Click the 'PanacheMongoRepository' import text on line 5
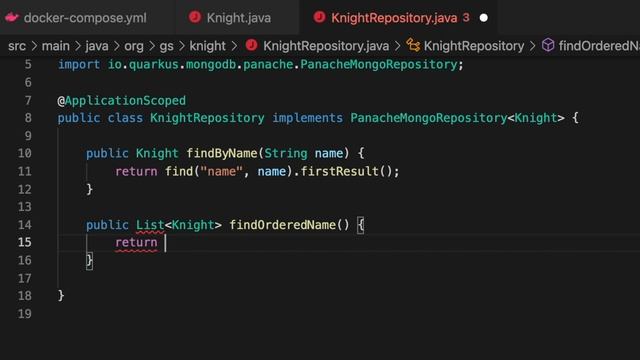The image size is (640, 360). (x=379, y=64)
